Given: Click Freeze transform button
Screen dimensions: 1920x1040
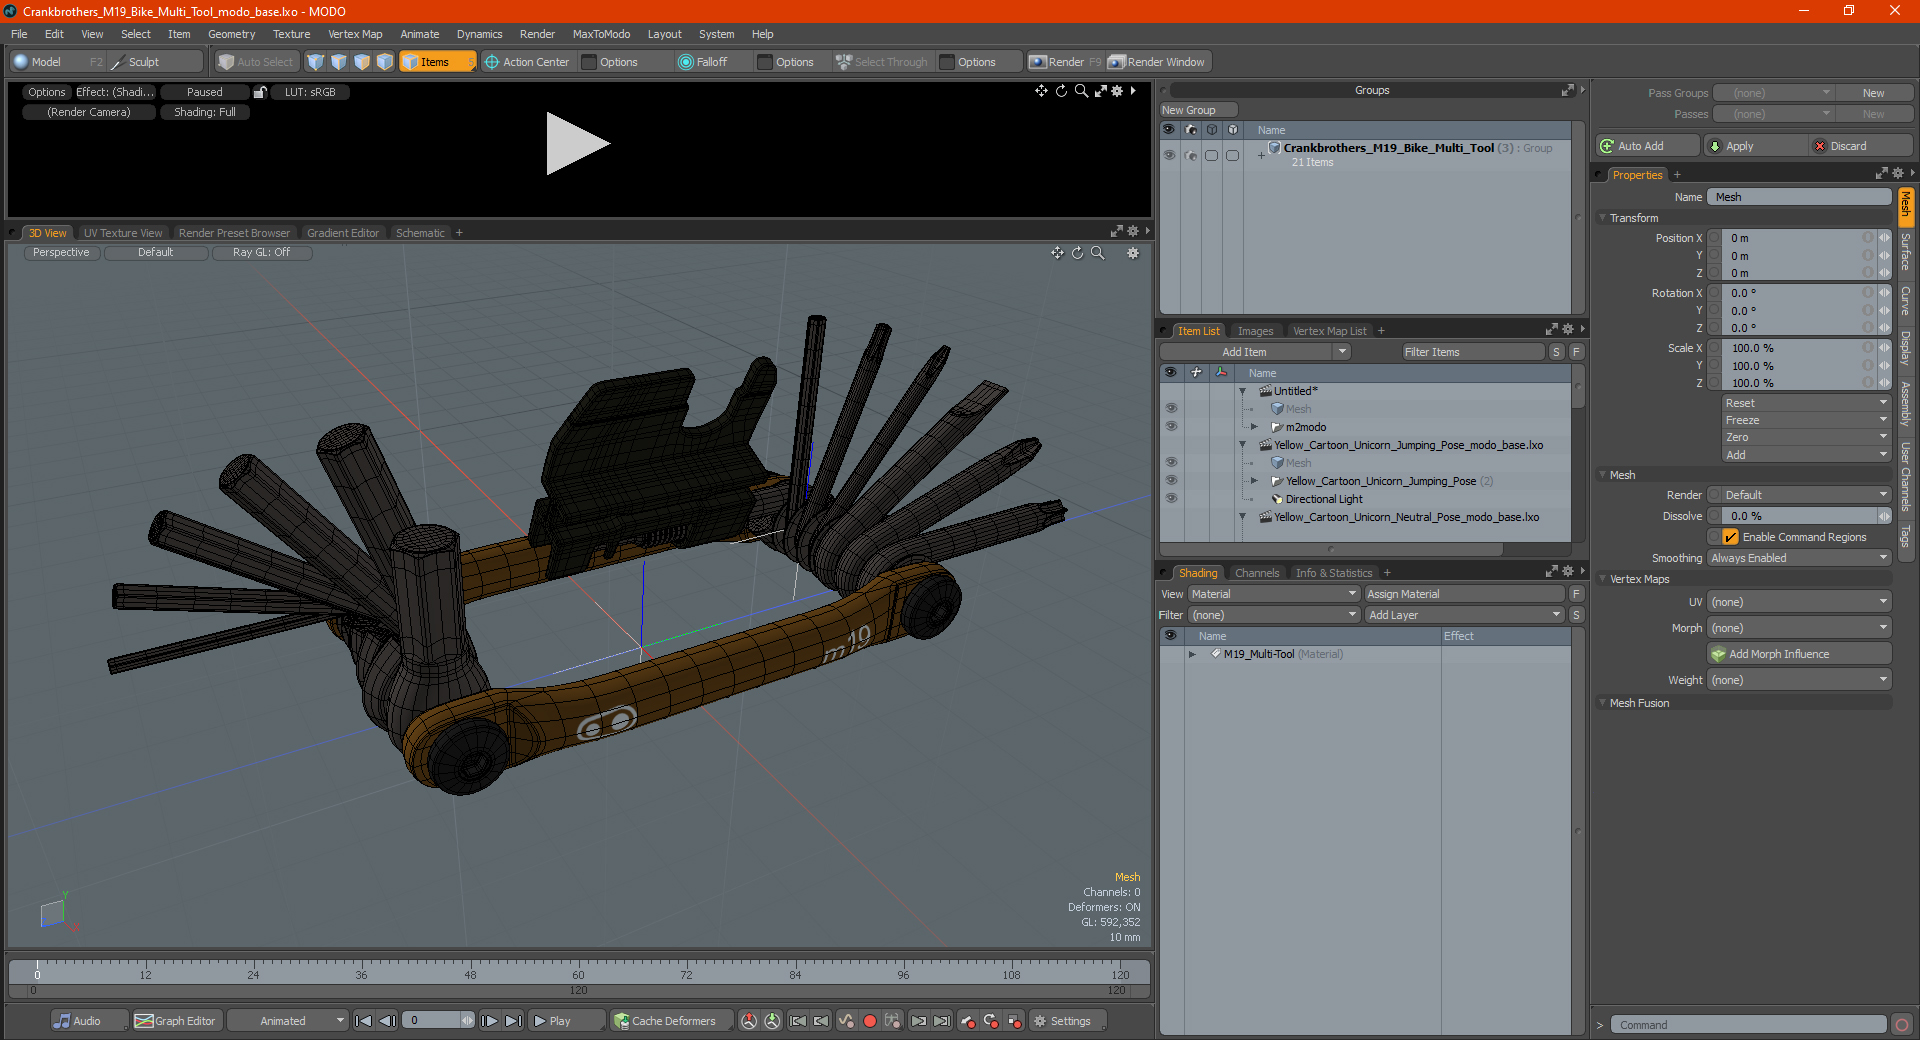Looking at the screenshot, I should [1806, 420].
